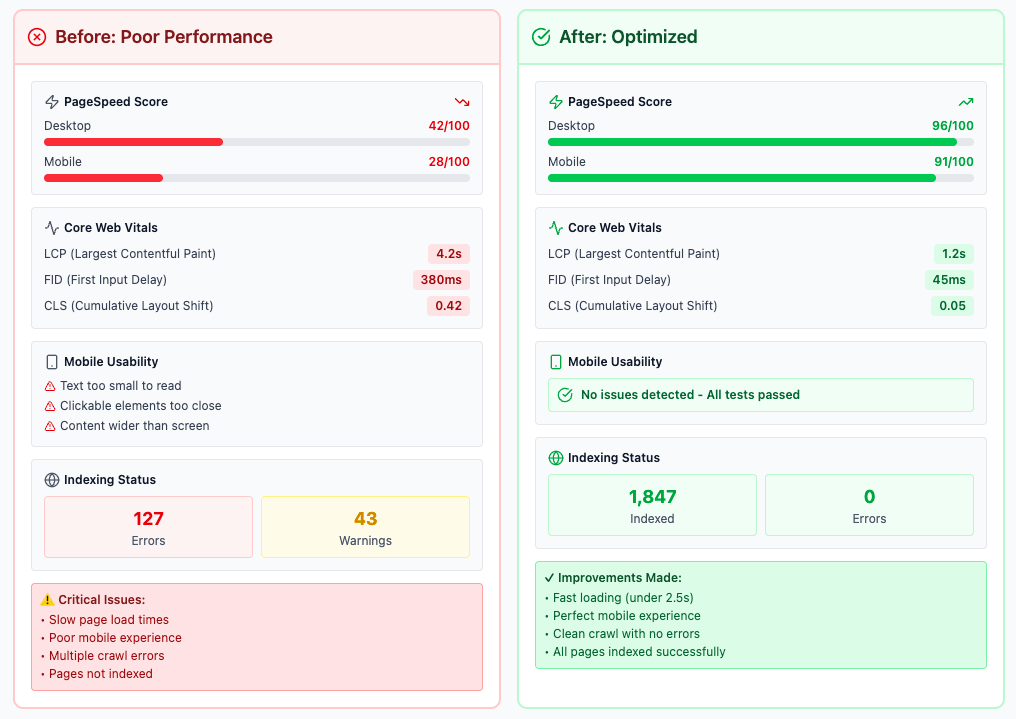
Task: Click the warning triangle beside Clickable elements too close
Action: 50,406
